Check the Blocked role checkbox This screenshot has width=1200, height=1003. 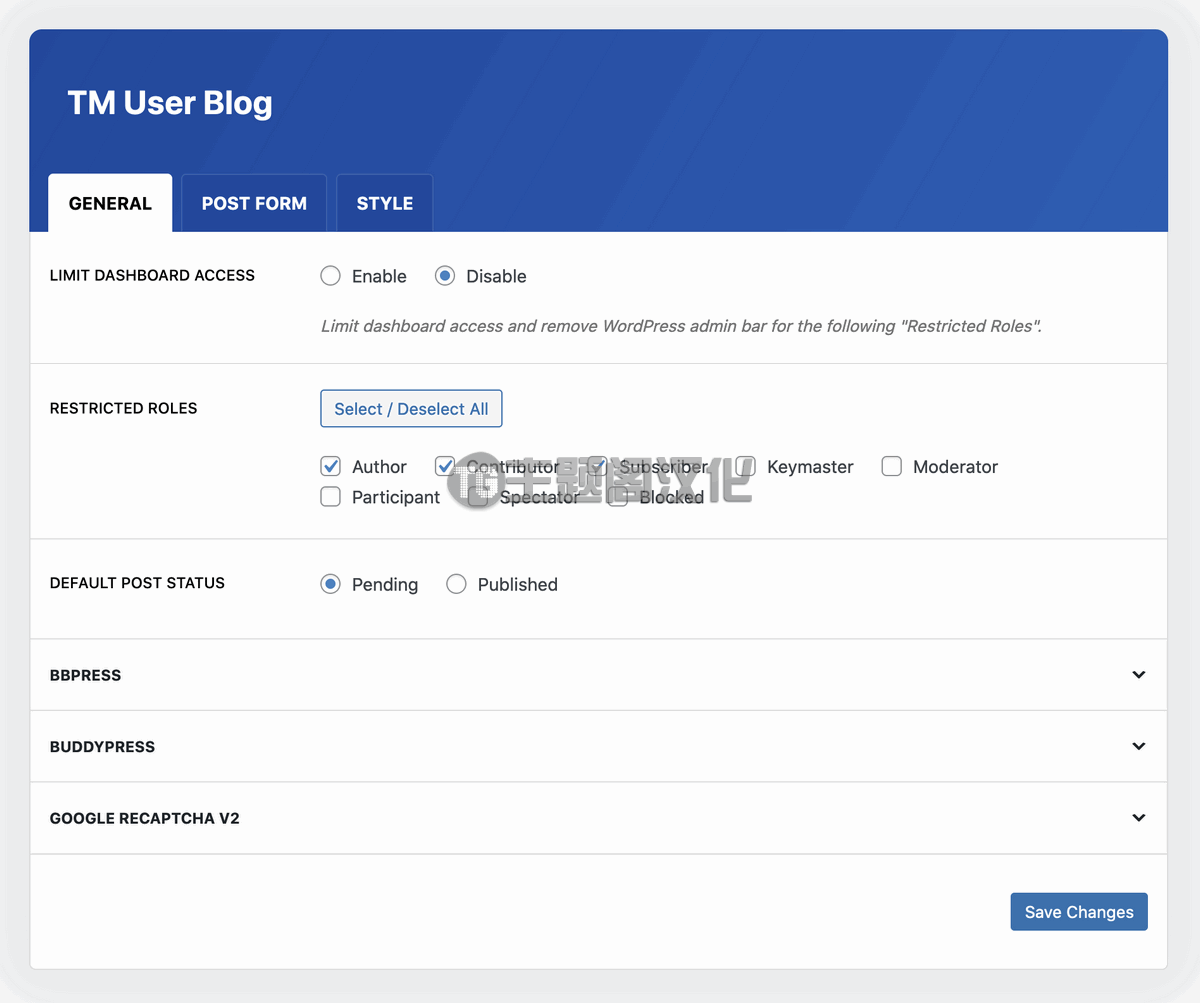click(618, 496)
